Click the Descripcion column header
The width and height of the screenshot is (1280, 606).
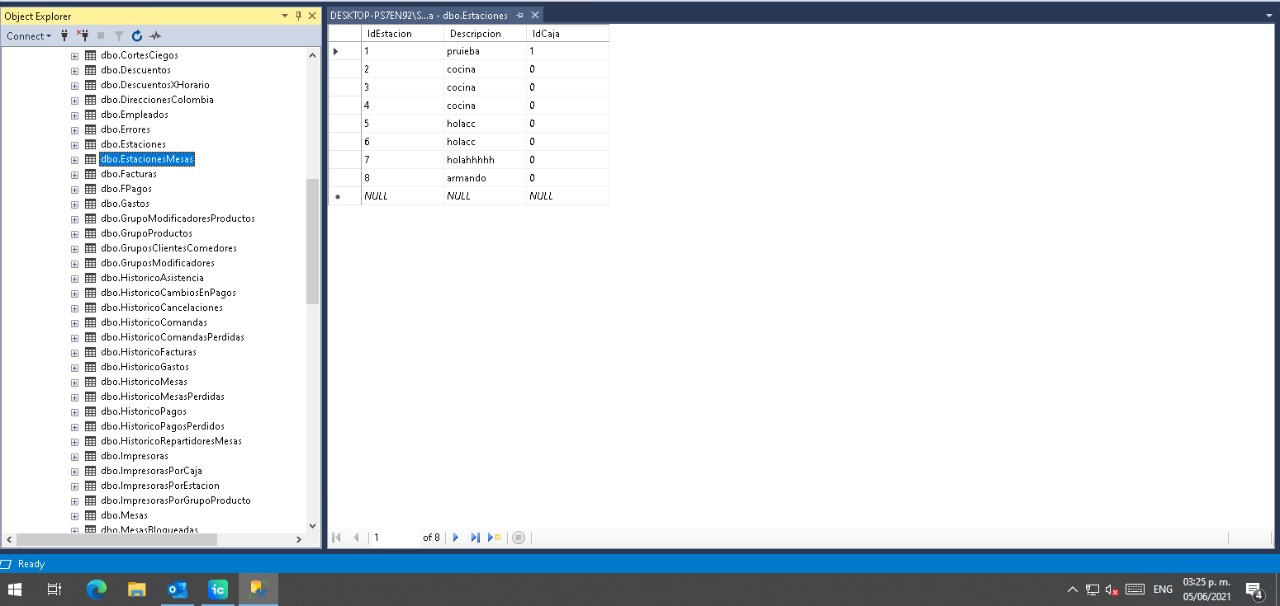coord(484,33)
